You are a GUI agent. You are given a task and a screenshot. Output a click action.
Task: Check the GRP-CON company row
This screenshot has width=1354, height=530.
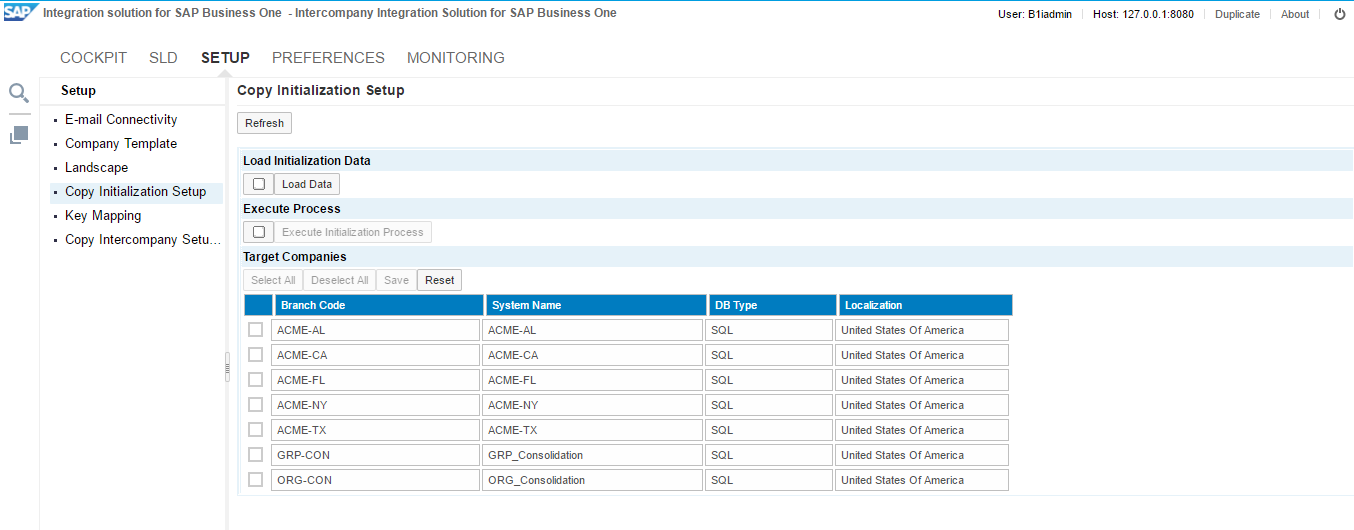[x=256, y=455]
